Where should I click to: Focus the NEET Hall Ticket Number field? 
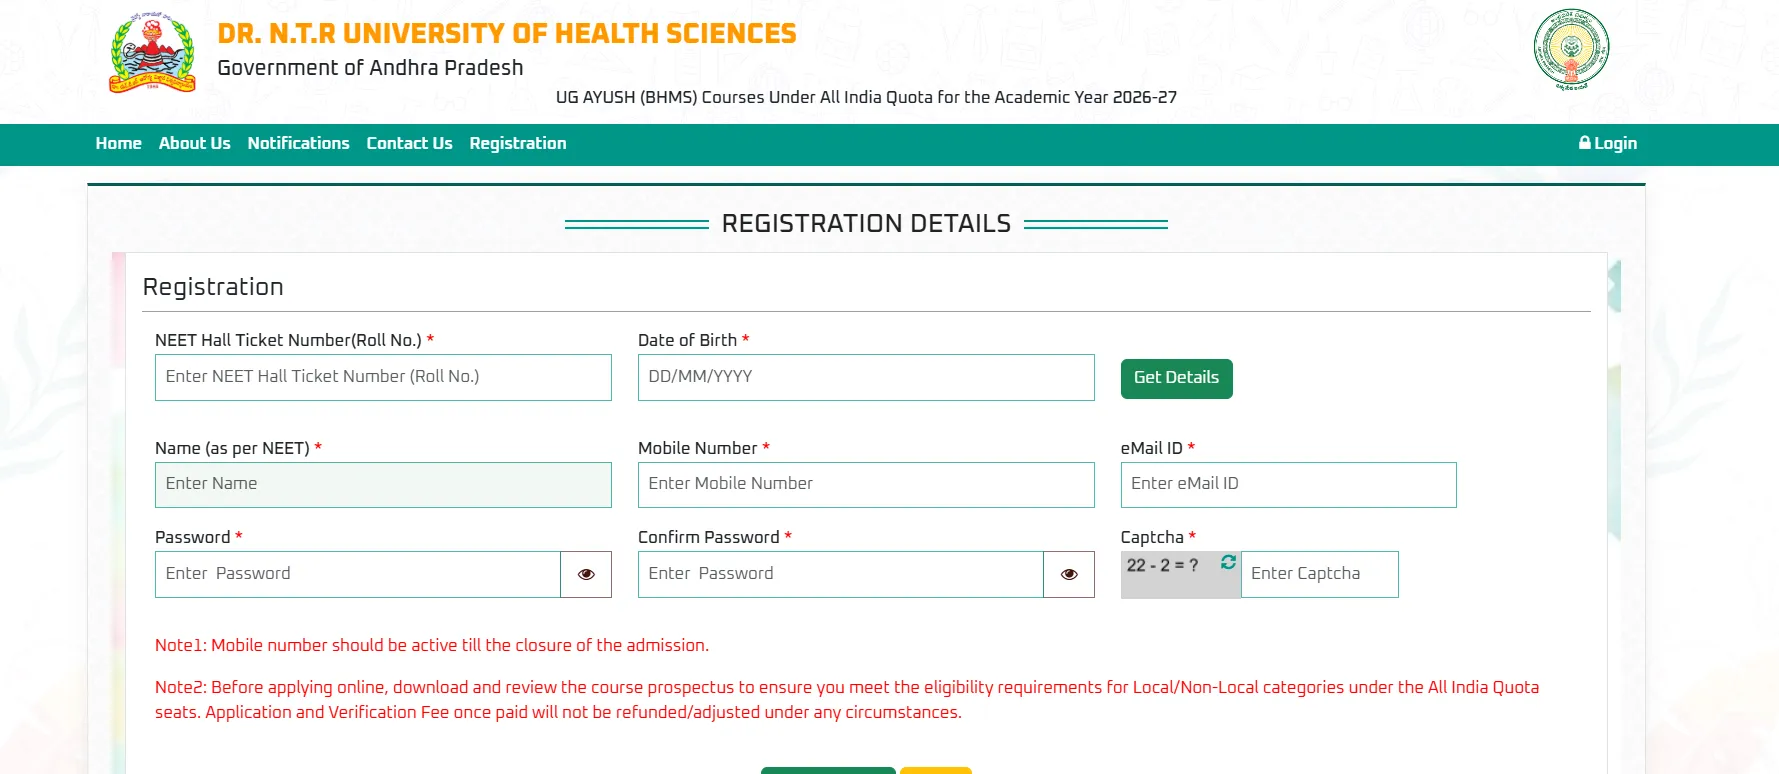tap(383, 377)
